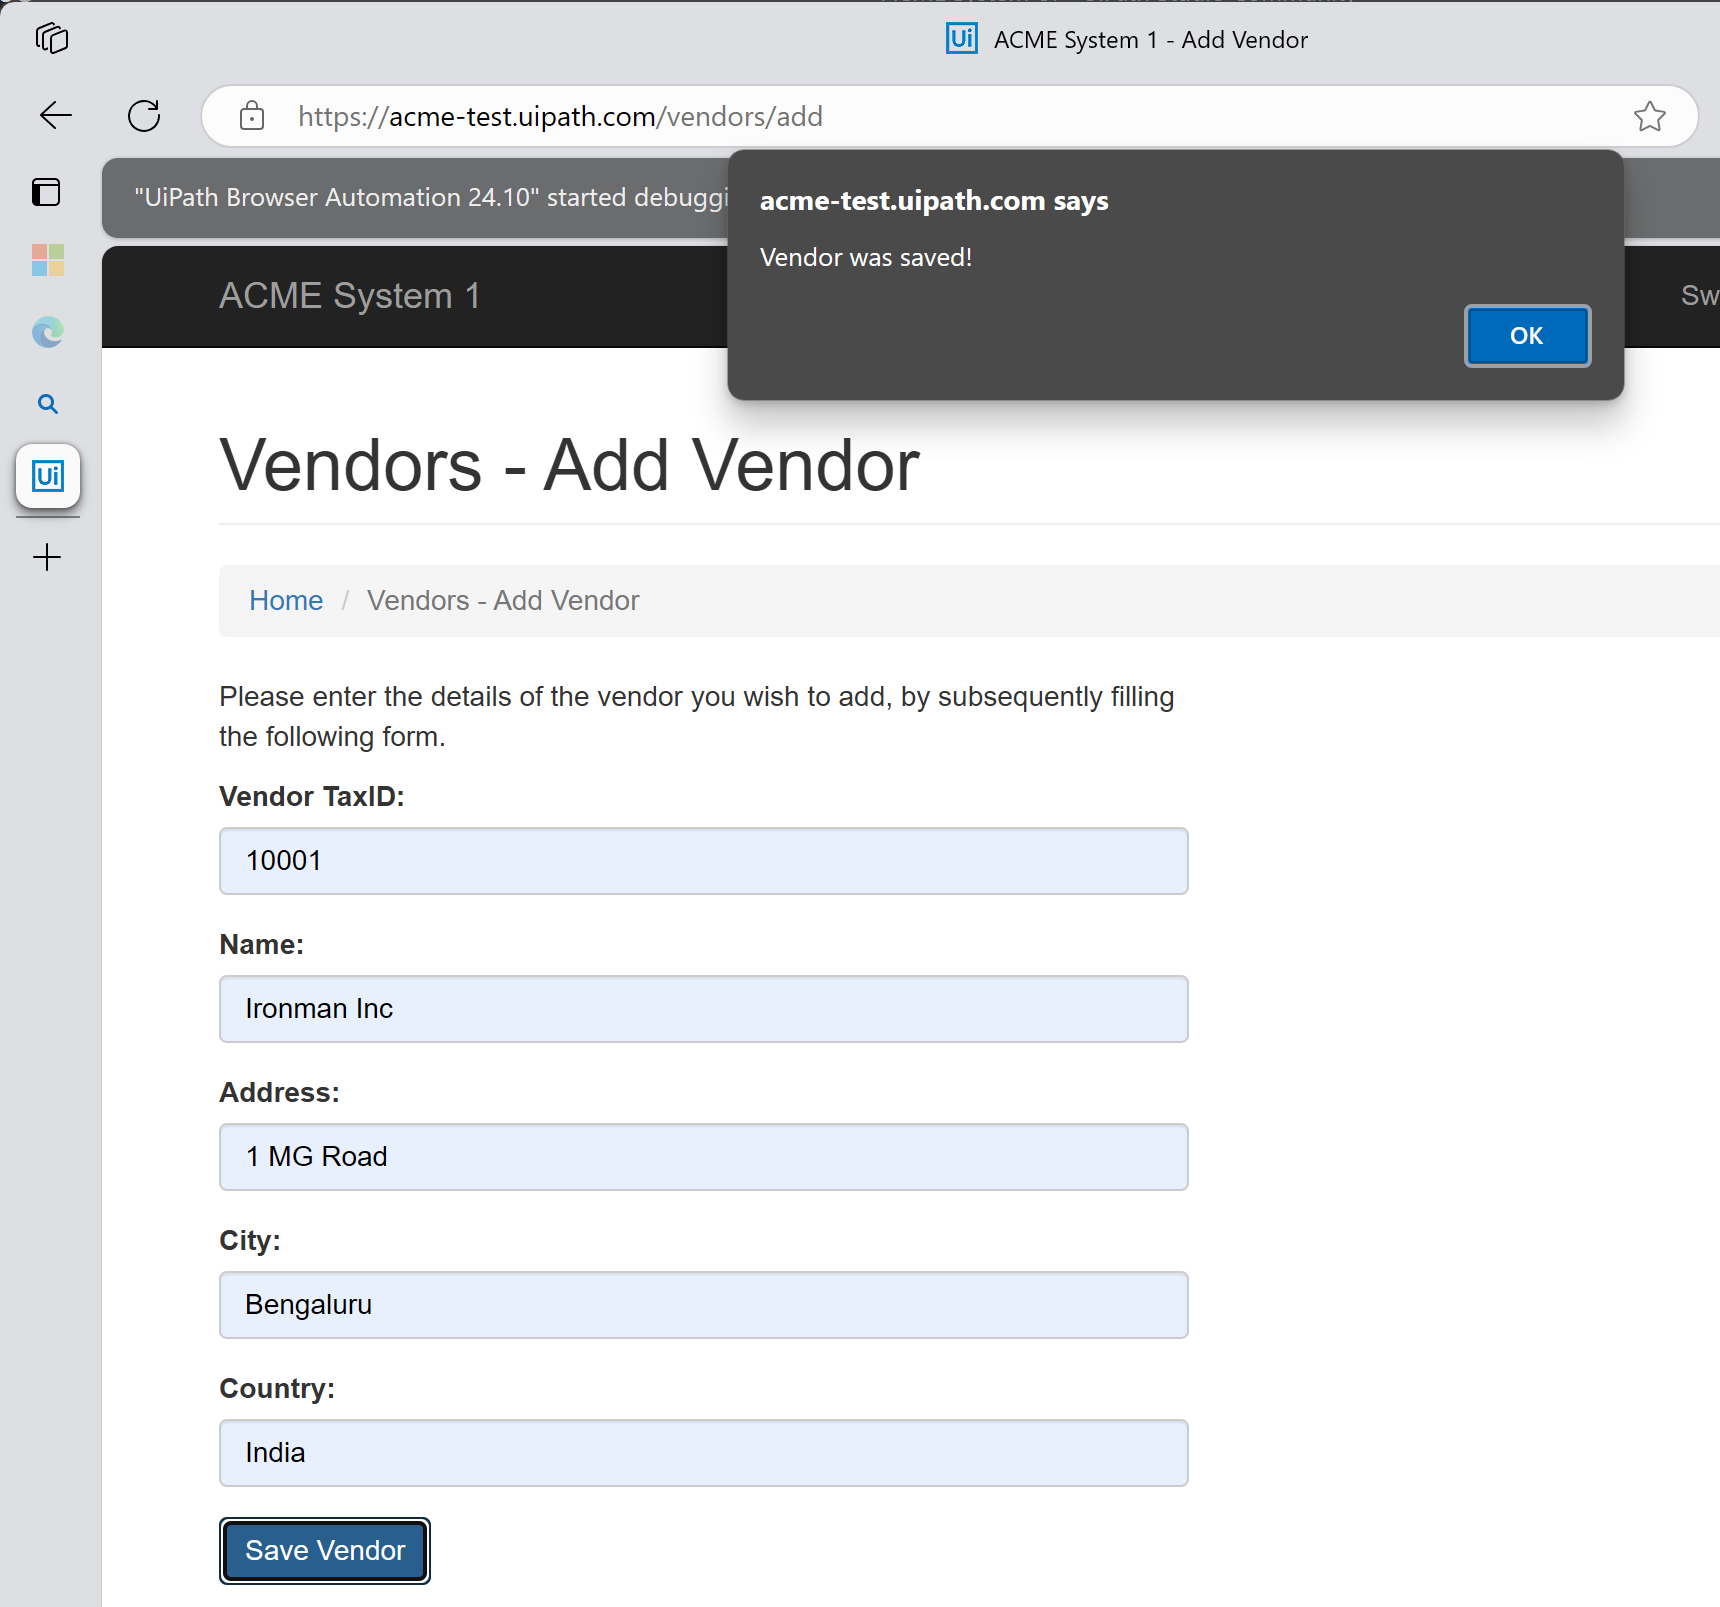Open the ACME System 1 brand link
The image size is (1720, 1607).
pyautogui.click(x=350, y=296)
